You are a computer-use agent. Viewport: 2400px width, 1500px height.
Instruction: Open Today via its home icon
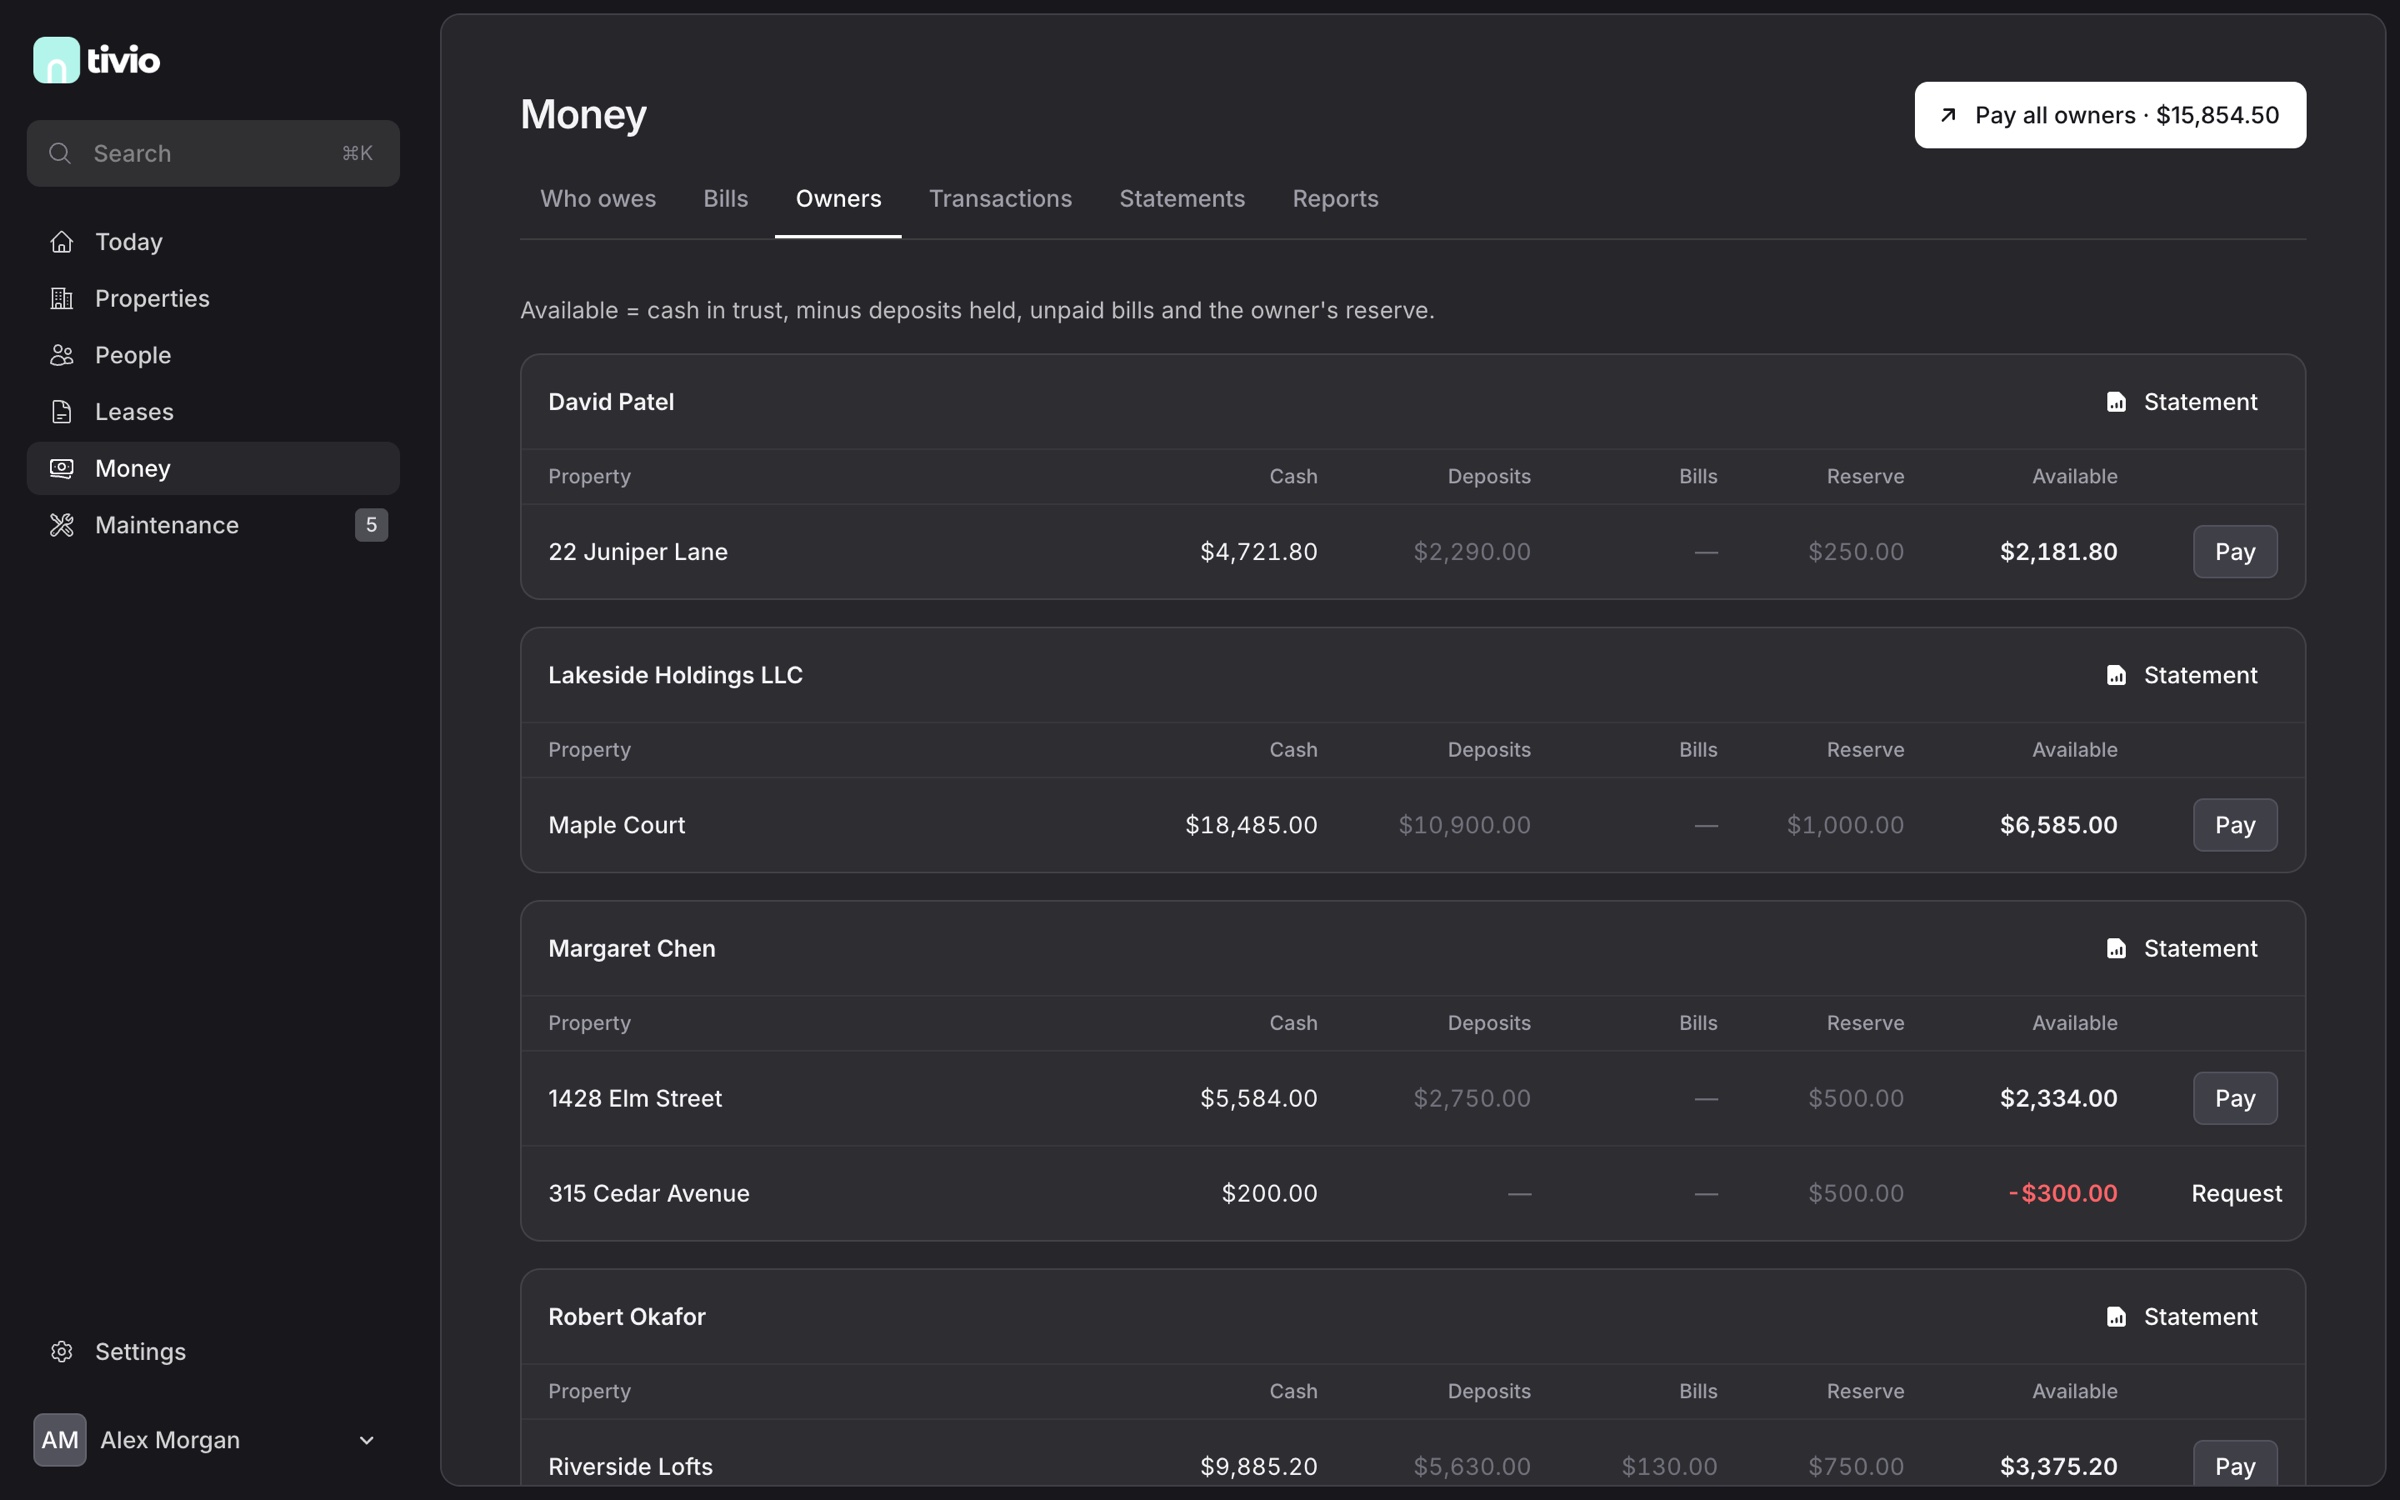pyautogui.click(x=62, y=242)
